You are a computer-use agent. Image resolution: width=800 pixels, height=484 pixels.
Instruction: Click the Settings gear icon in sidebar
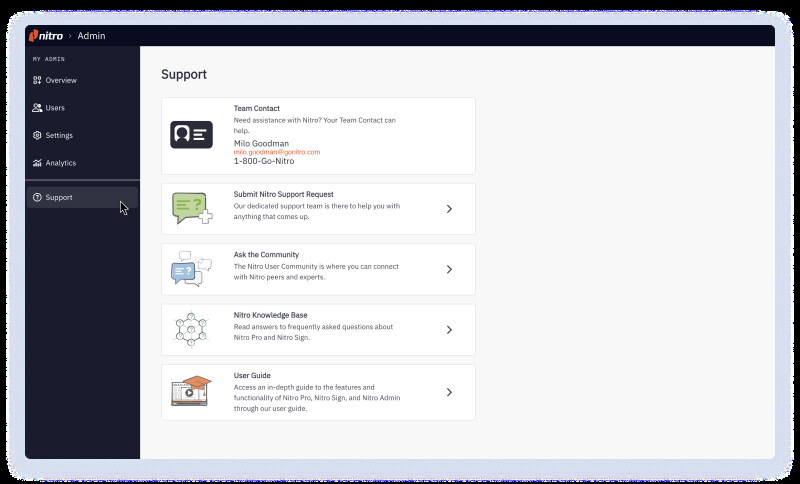(37, 135)
